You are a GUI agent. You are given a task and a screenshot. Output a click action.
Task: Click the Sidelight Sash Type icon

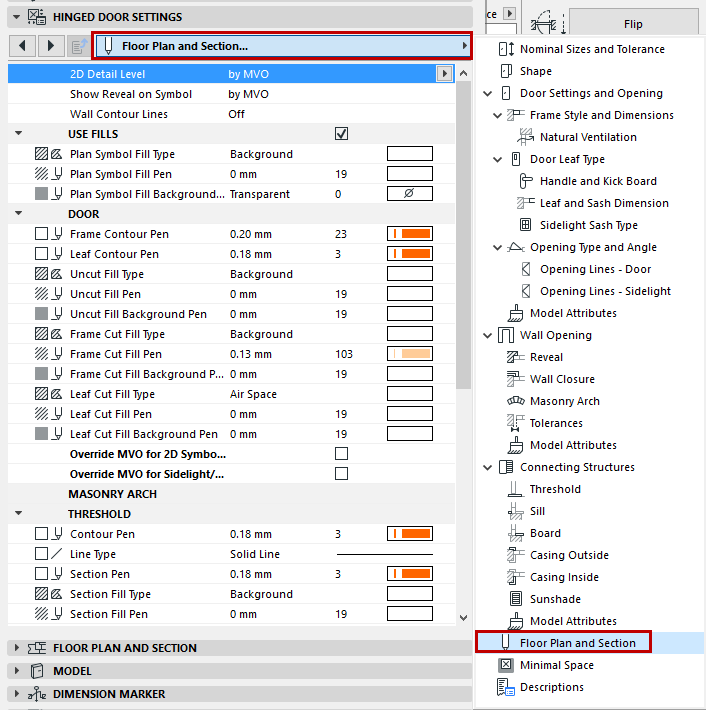click(525, 225)
